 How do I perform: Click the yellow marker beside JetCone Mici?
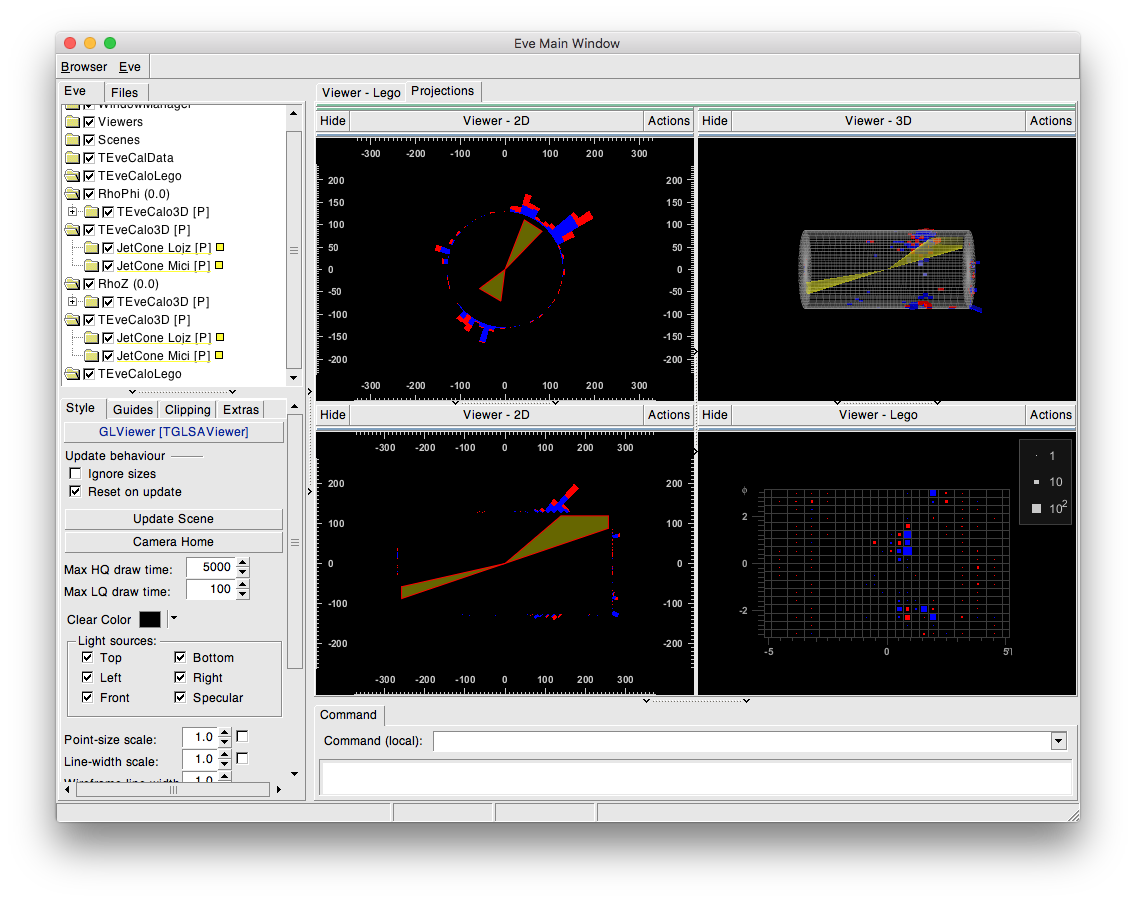(217, 264)
